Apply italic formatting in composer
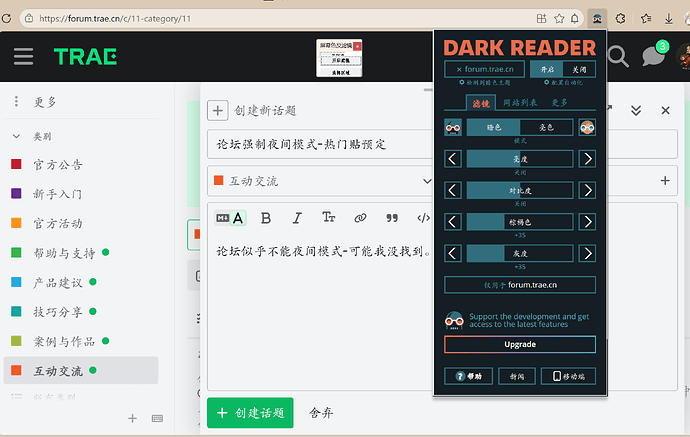 pos(297,218)
